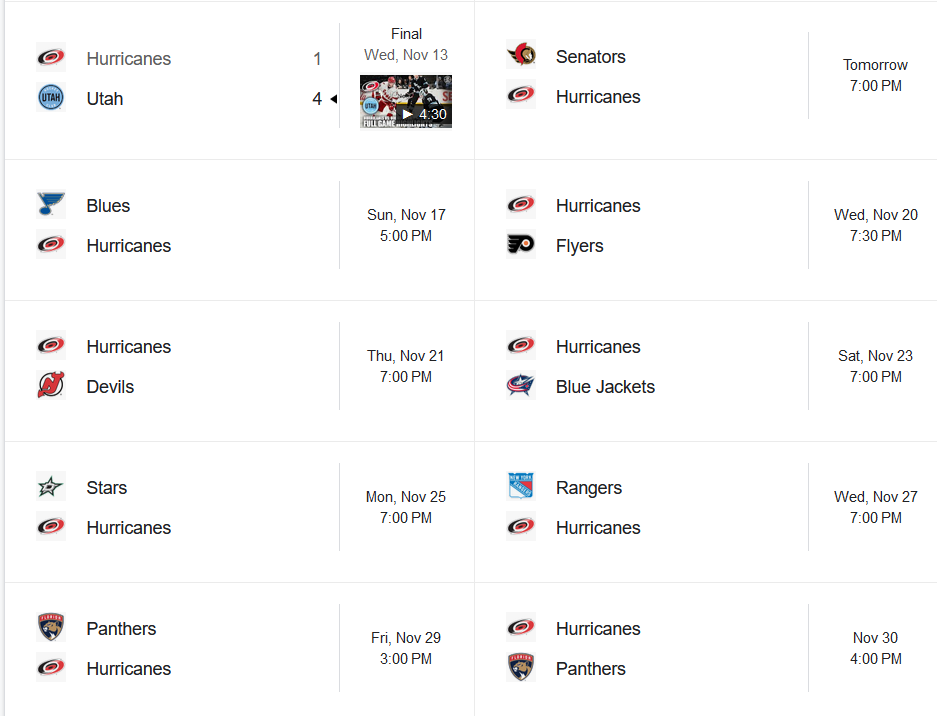Click the Panthers logo in Nov 29 game

(51, 628)
